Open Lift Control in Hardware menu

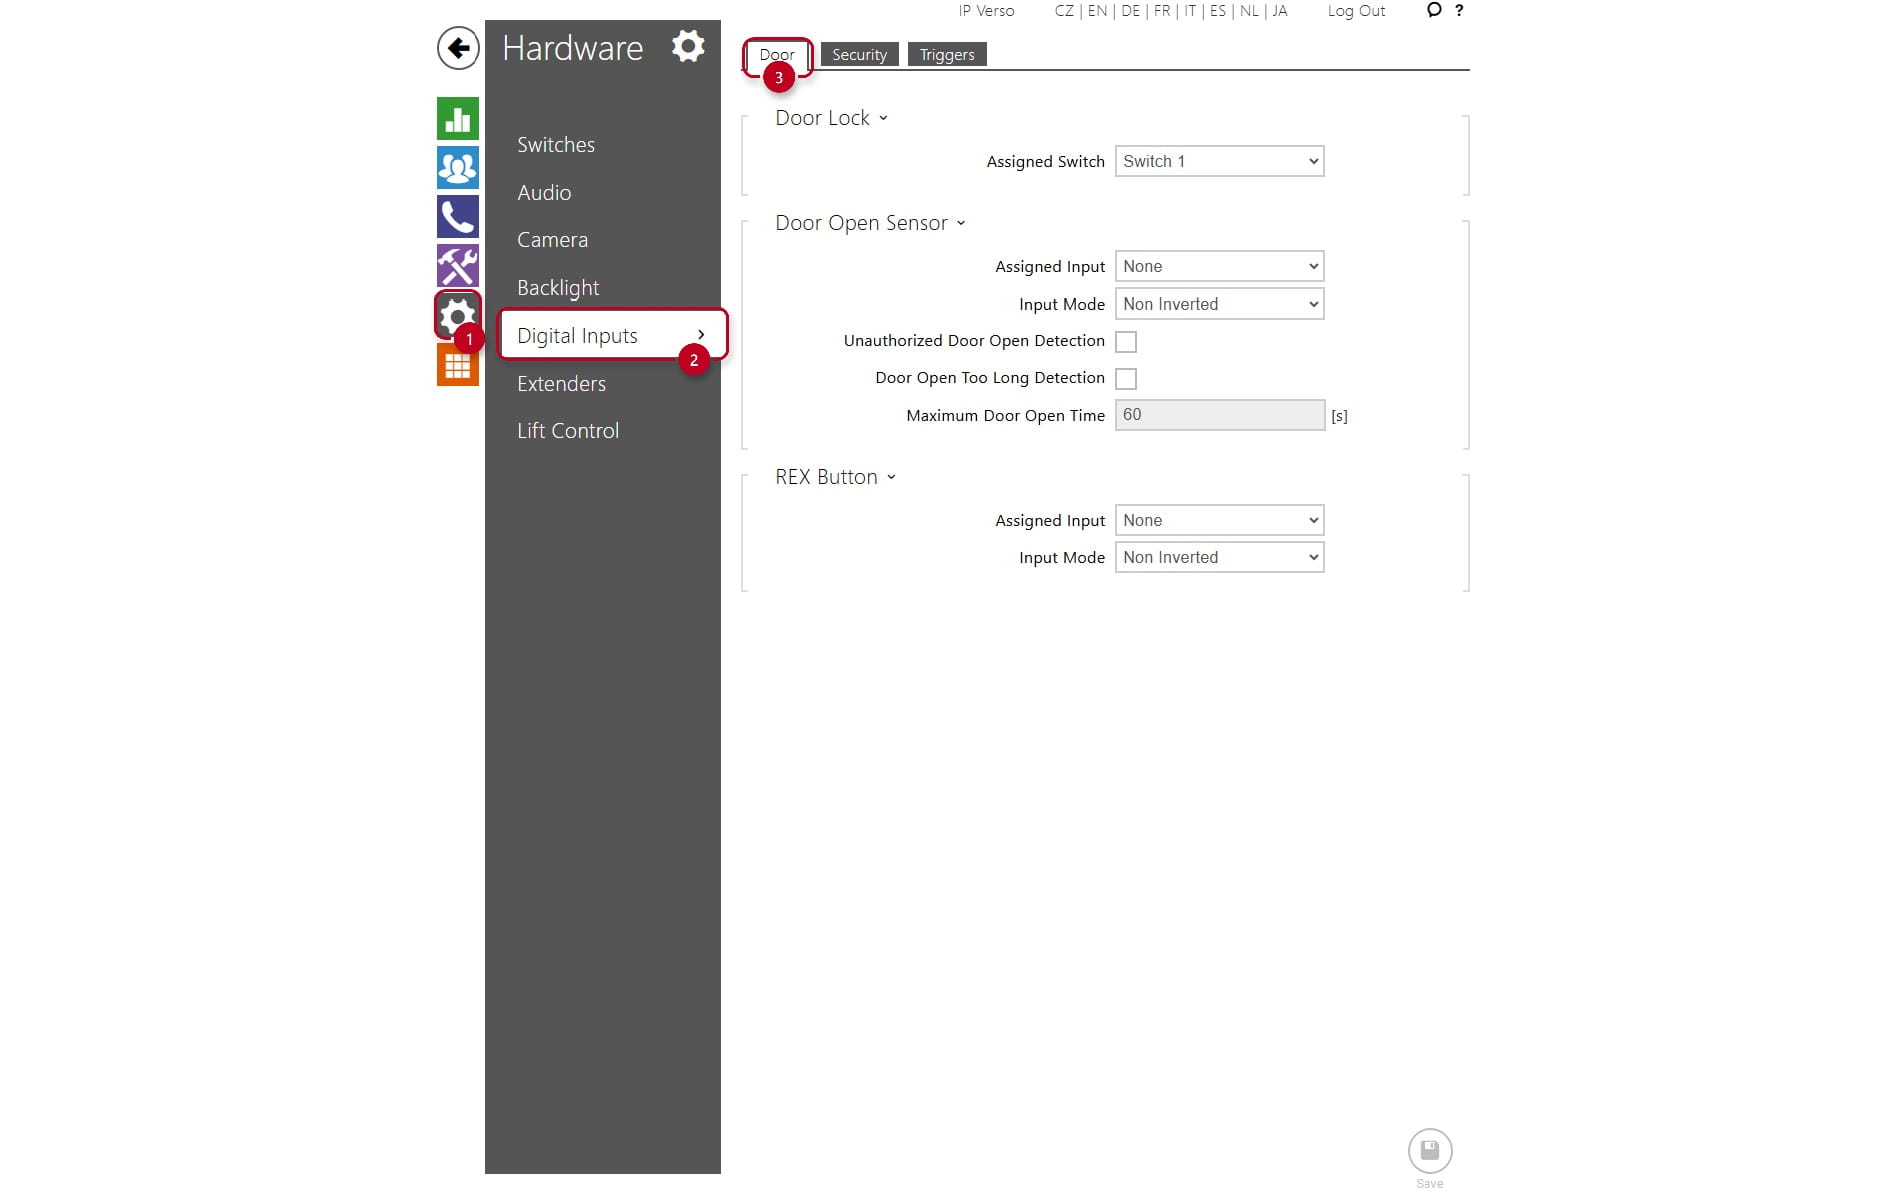(x=568, y=431)
